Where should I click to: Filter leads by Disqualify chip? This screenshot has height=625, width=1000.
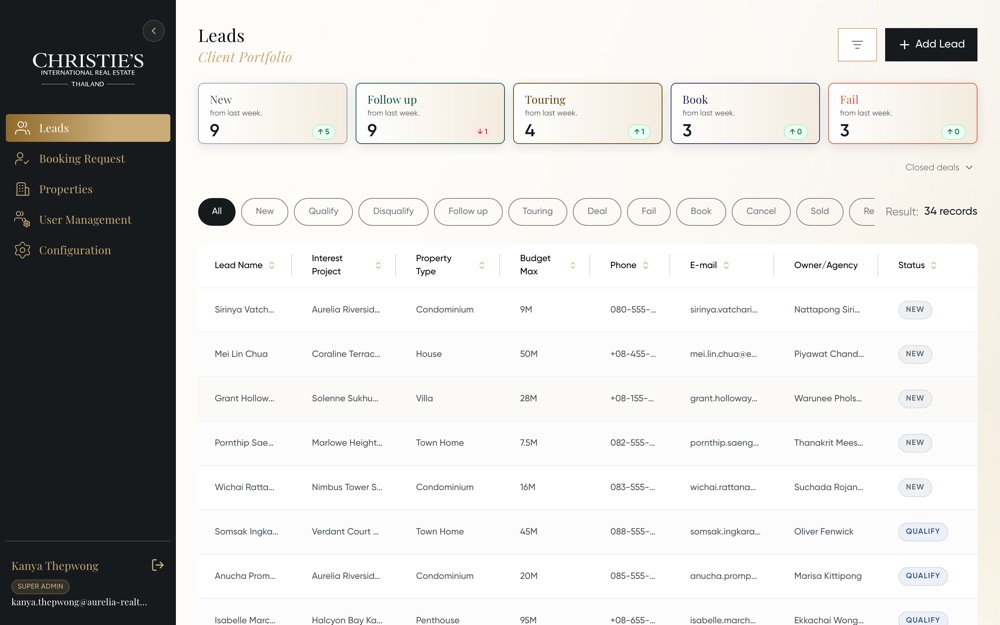tap(393, 212)
